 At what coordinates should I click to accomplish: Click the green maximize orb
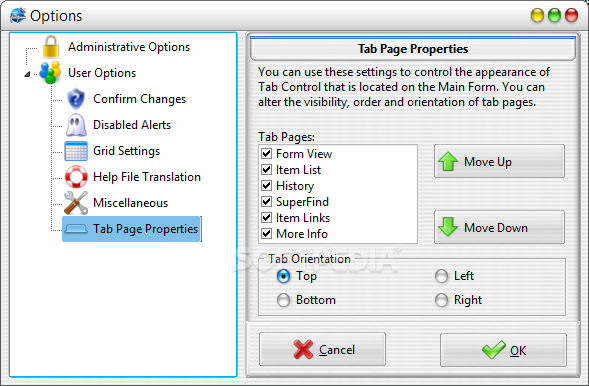pos(554,15)
